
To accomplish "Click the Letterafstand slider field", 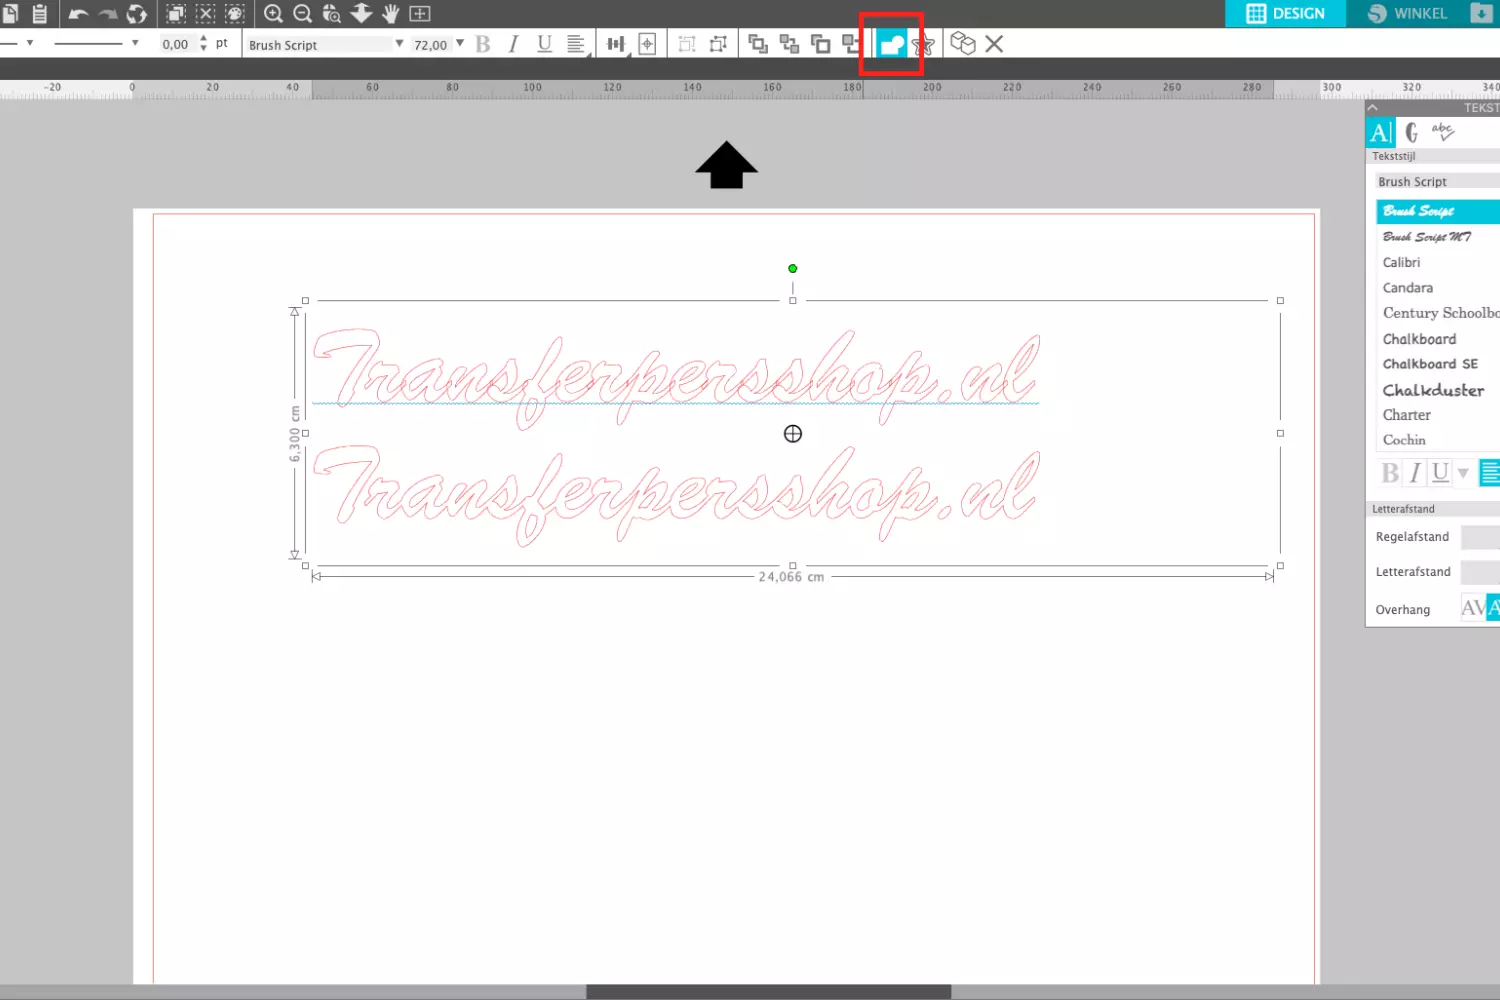I will pyautogui.click(x=1480, y=572).
